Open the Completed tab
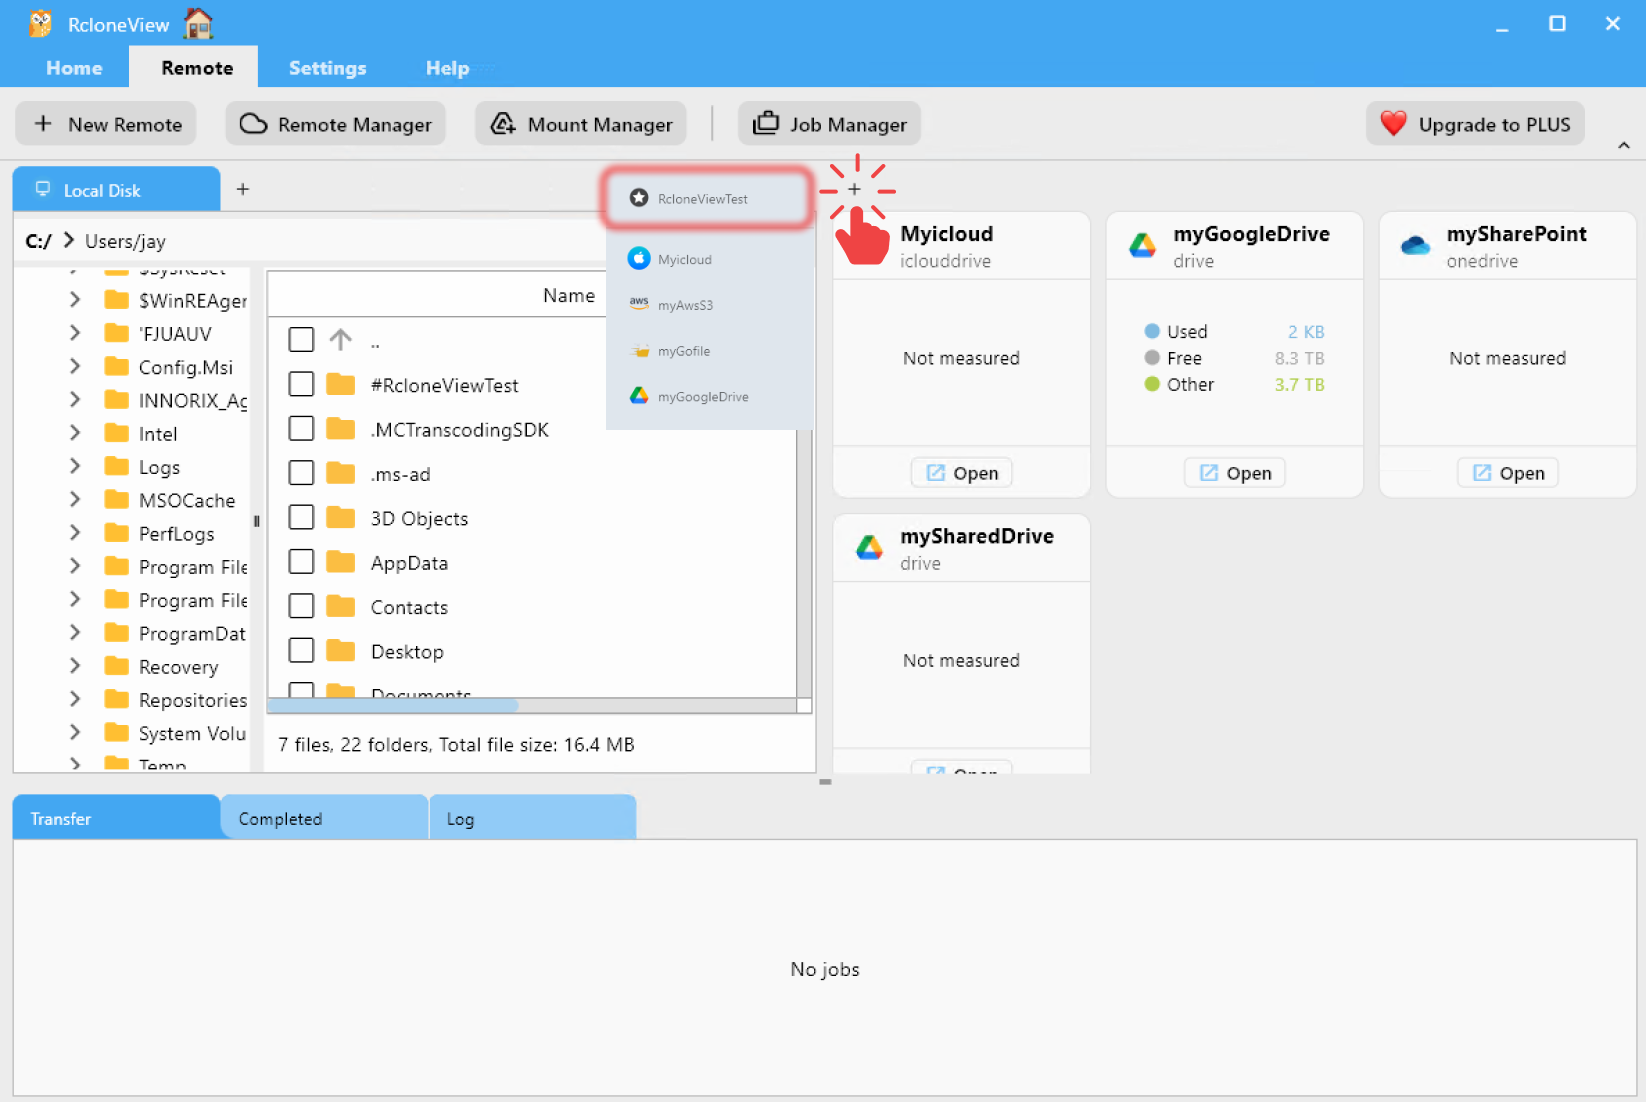1646x1102 pixels. point(280,817)
